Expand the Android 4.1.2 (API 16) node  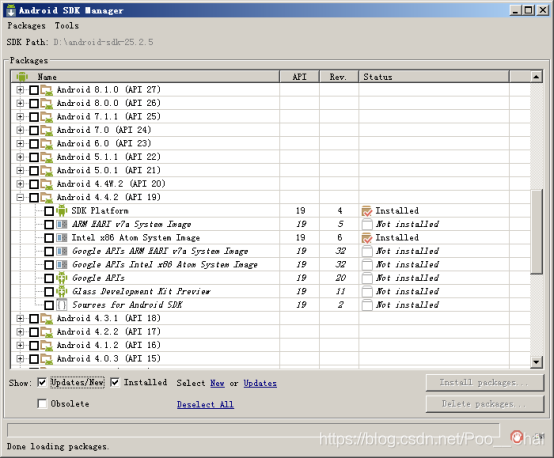(x=20, y=345)
